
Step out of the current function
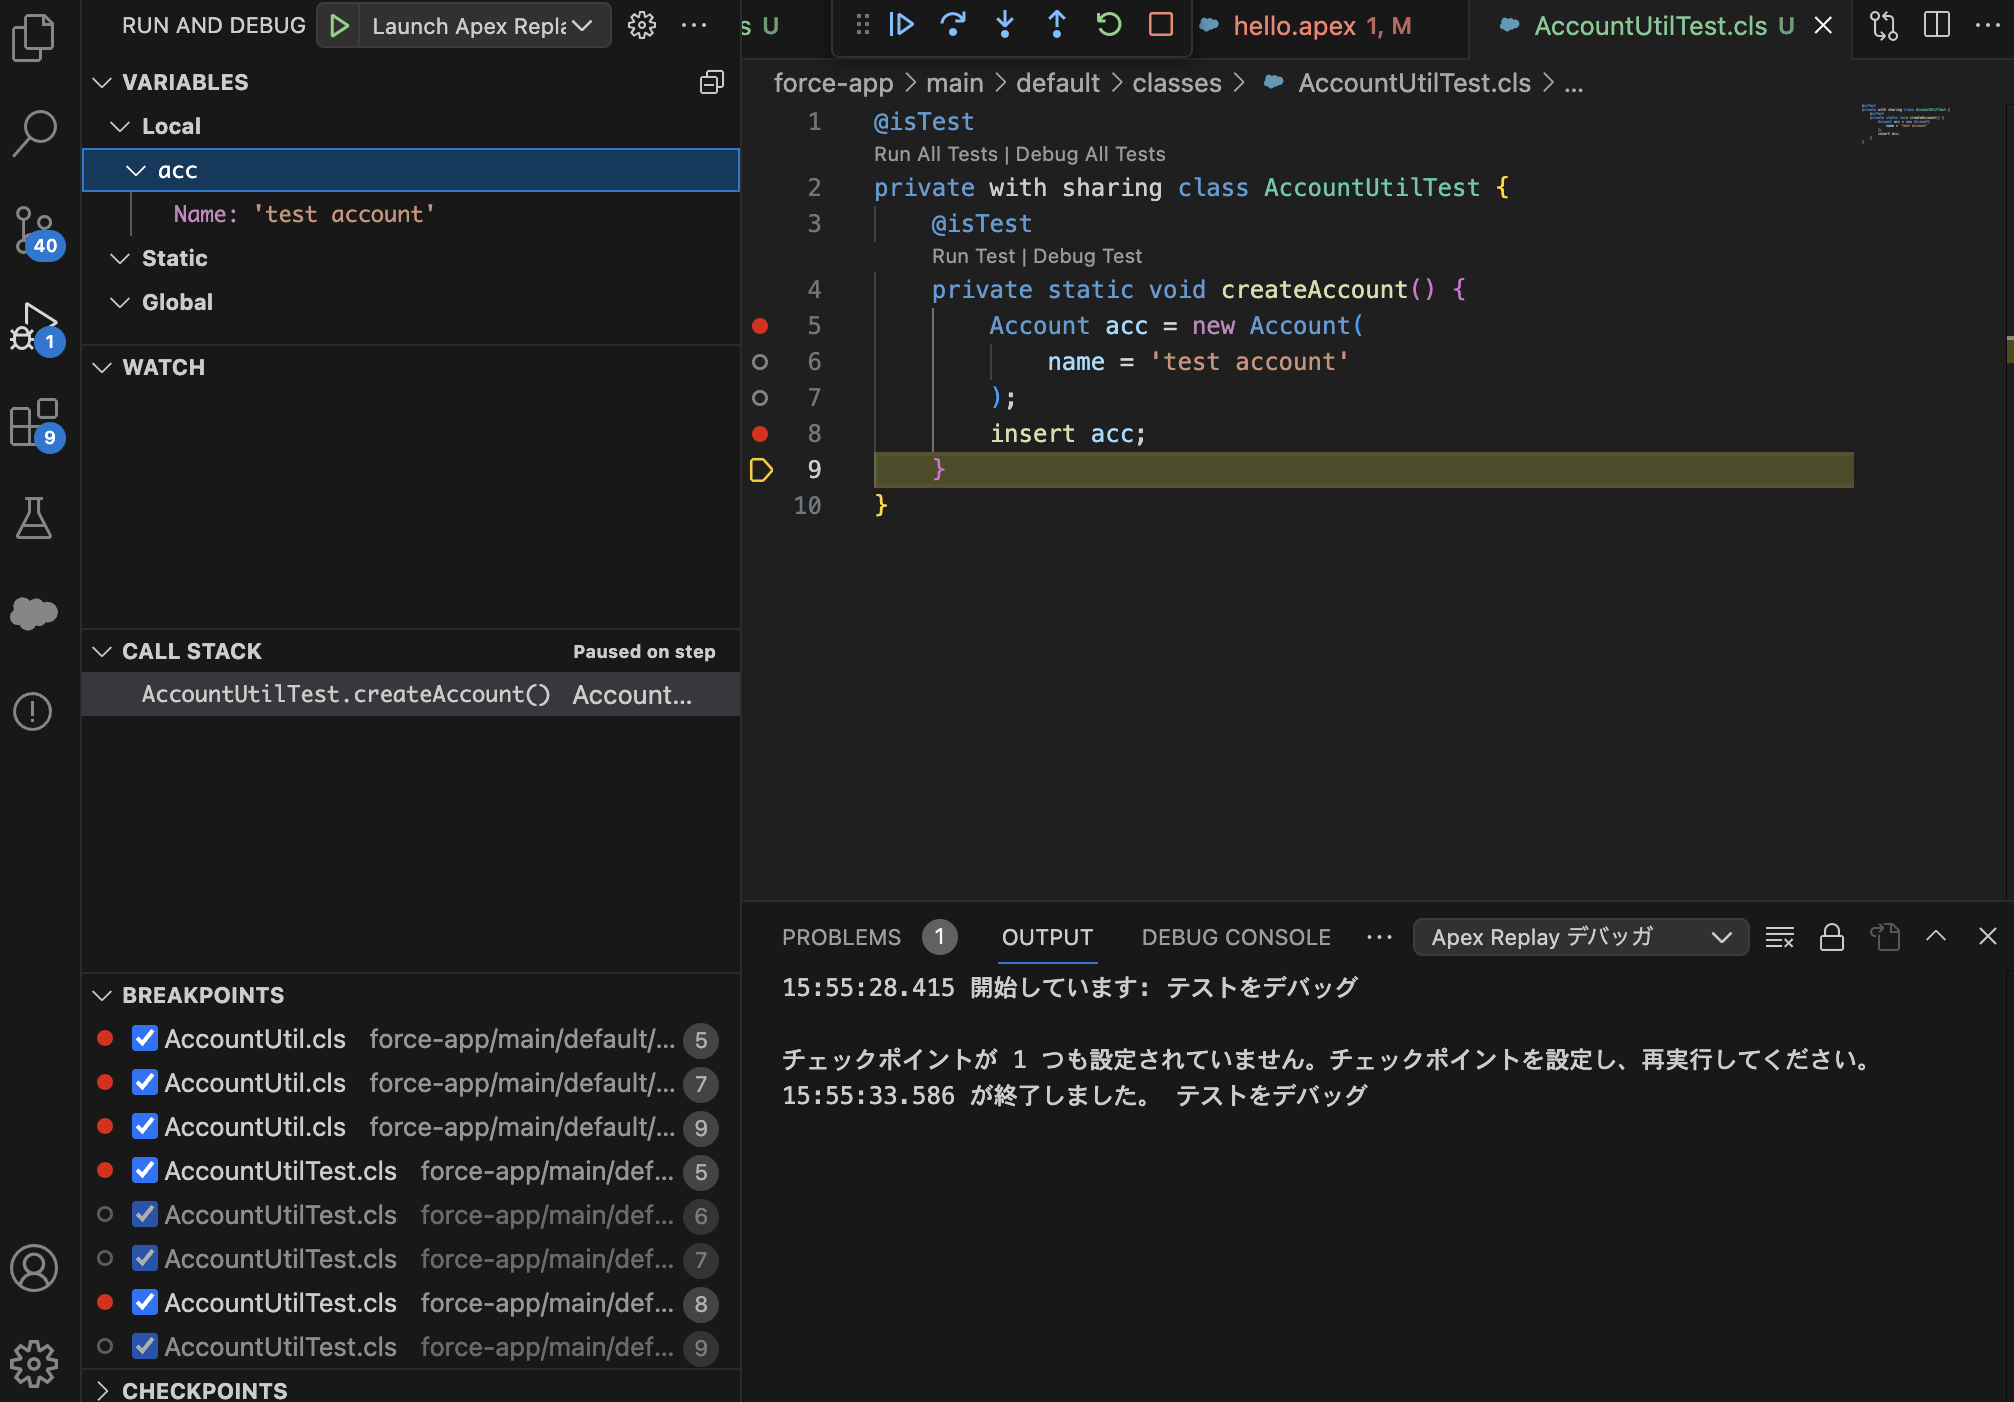pos(1056,25)
